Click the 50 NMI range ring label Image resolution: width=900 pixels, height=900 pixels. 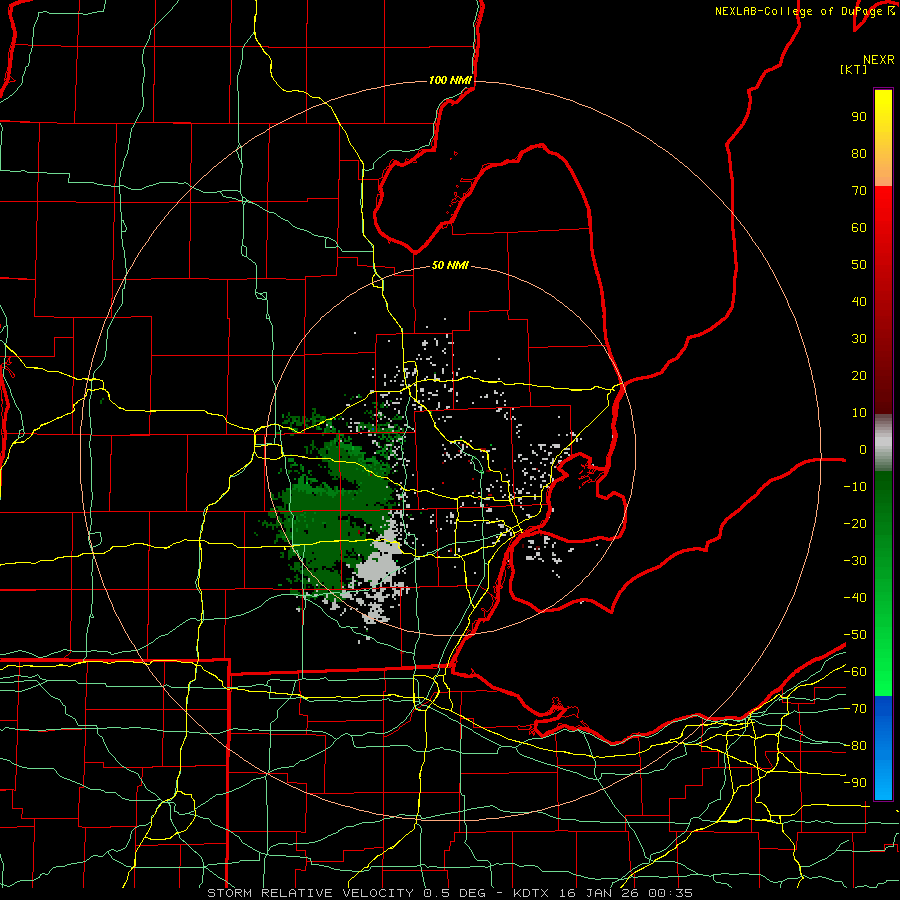point(450,265)
